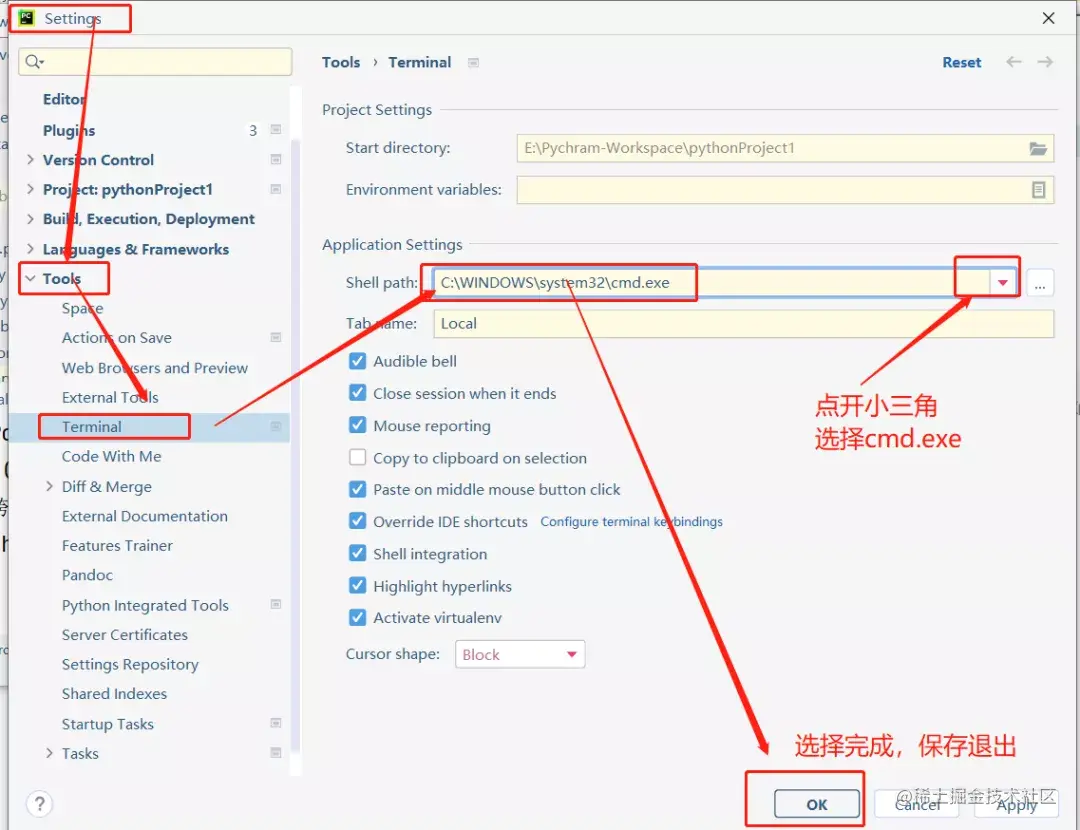
Task: Expand the Tasks node
Action: coord(49,754)
